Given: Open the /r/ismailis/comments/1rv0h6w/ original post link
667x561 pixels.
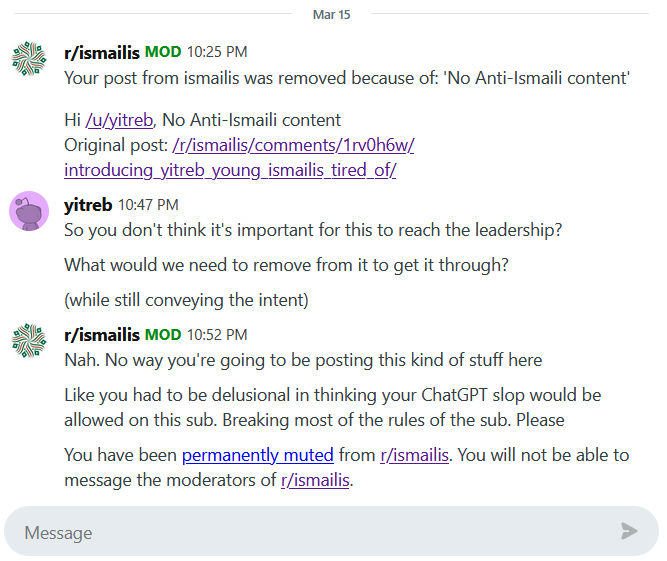Looking at the screenshot, I should coord(293,145).
